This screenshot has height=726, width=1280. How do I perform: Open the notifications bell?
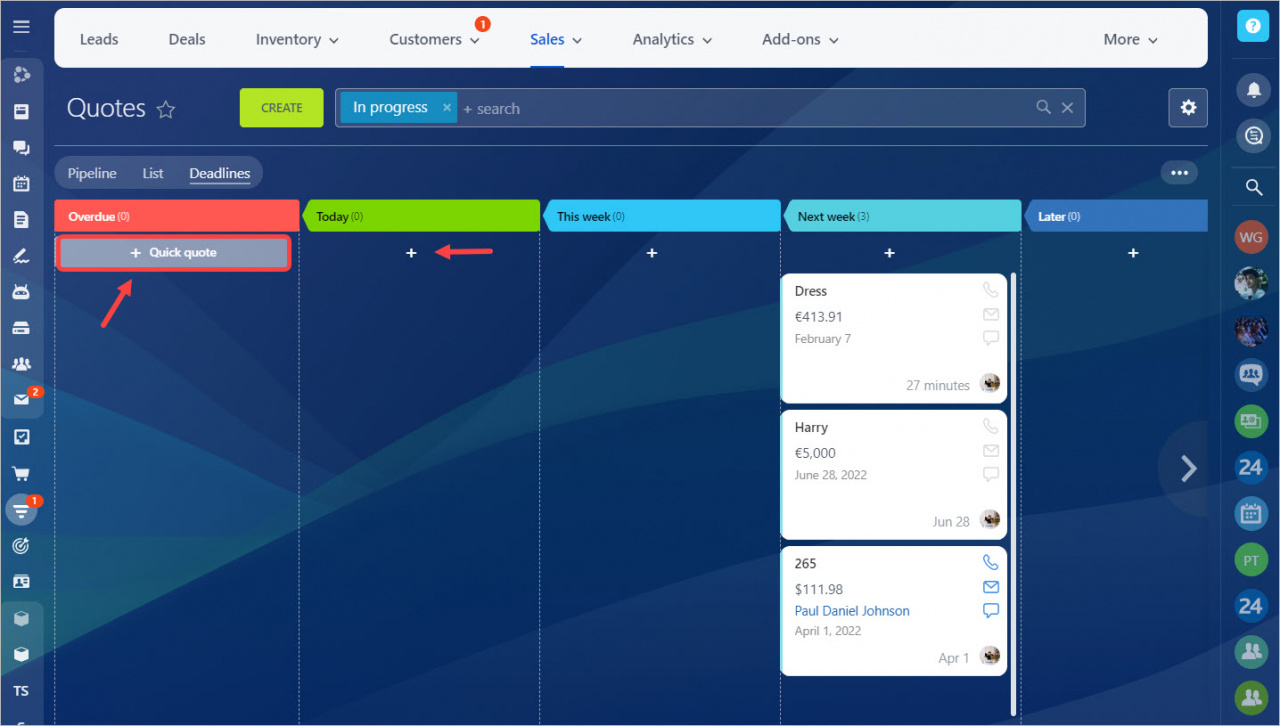(x=1252, y=89)
